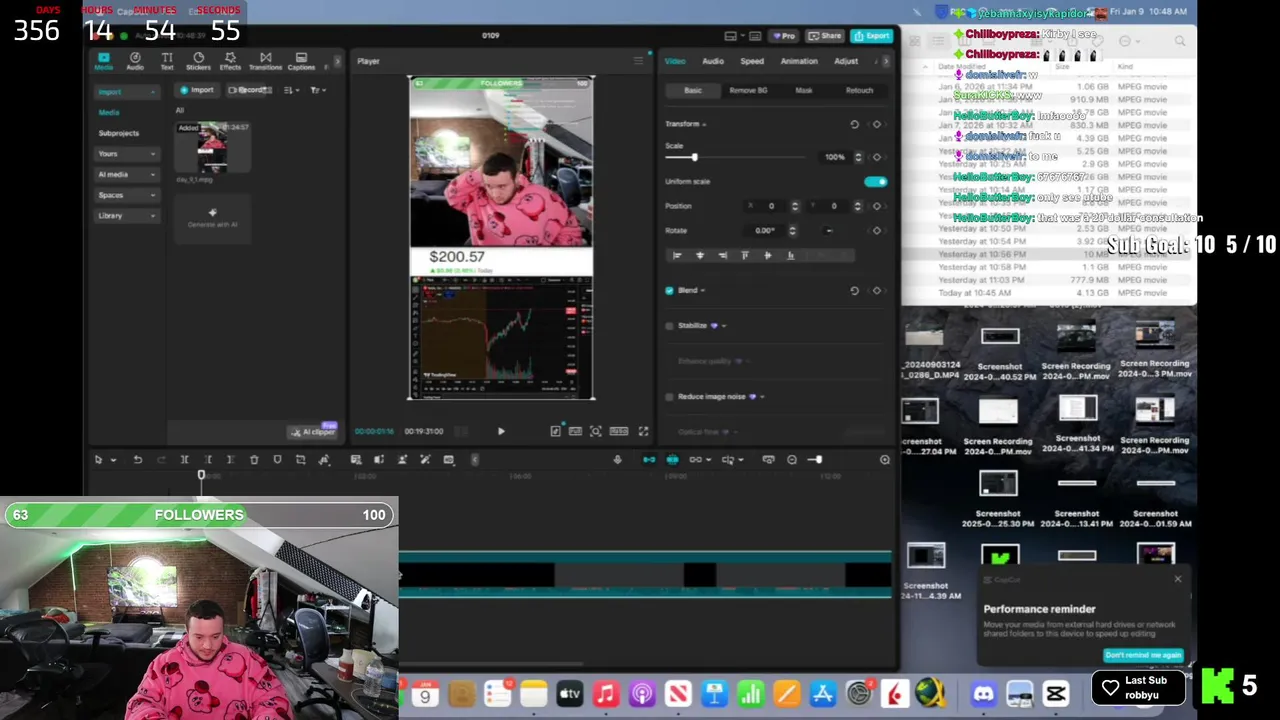Viewport: 1280px width, 720px height.
Task: Click the timeline zoom-in plus icon
Action: pos(885,459)
